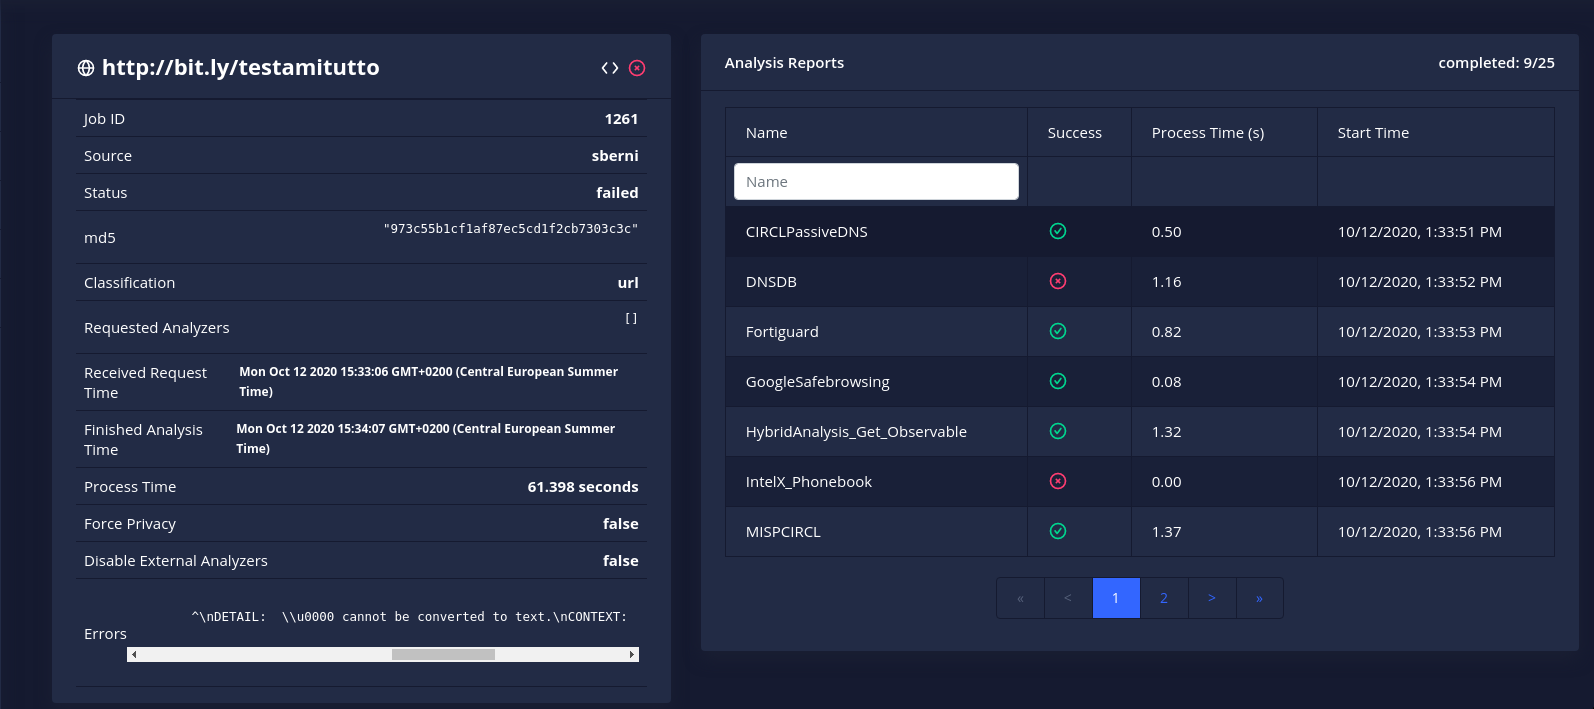Click DNSDB process time 1.16
This screenshot has width=1594, height=709.
1167,282
